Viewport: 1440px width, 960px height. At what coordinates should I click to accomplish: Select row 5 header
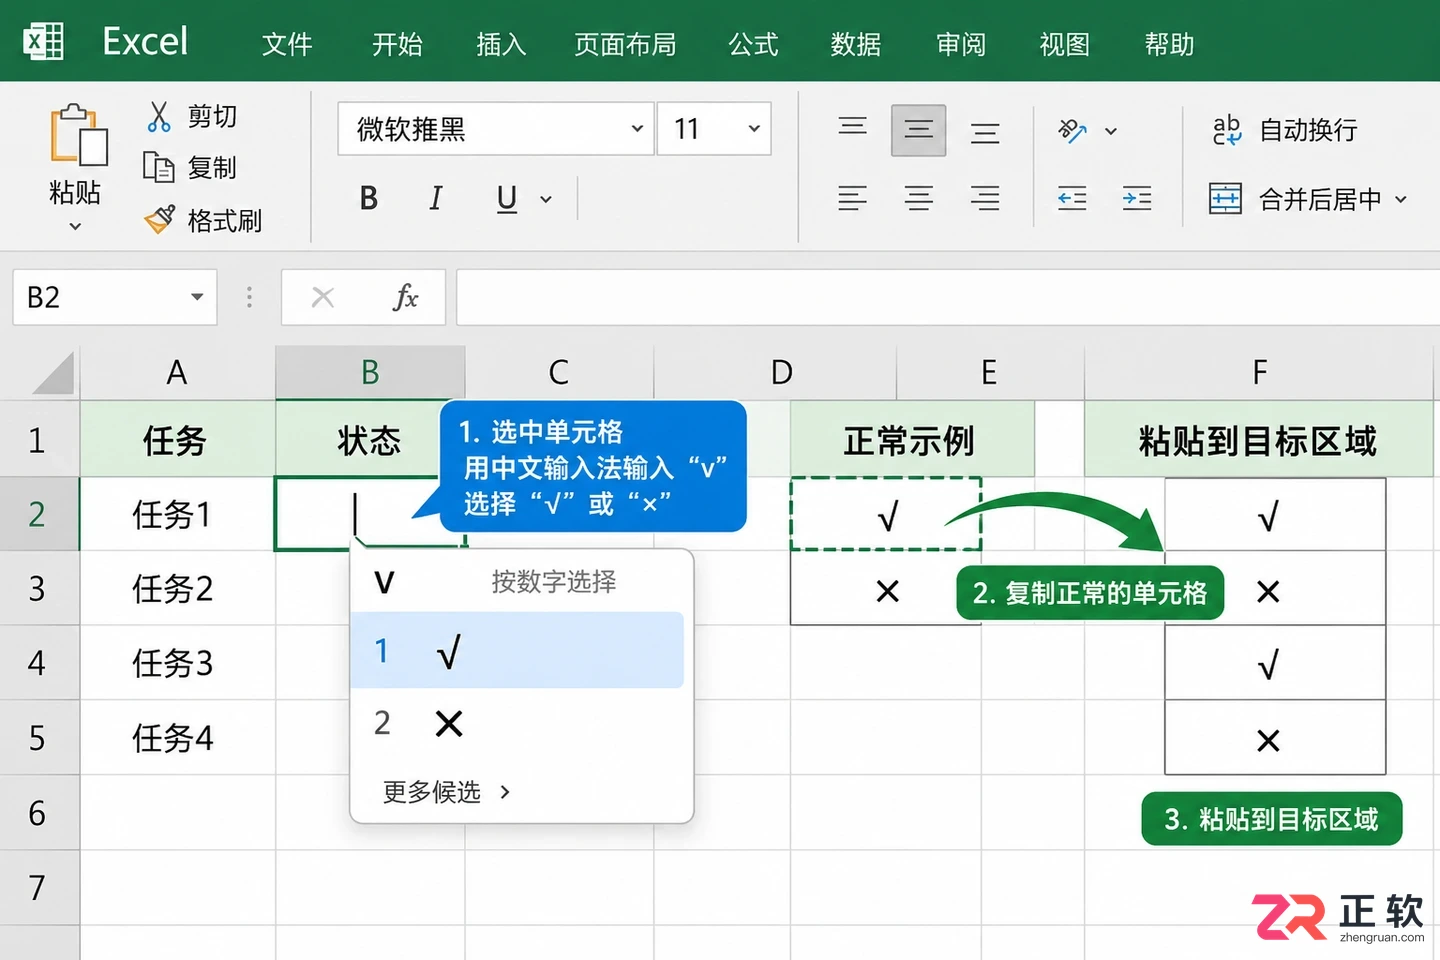[38, 738]
